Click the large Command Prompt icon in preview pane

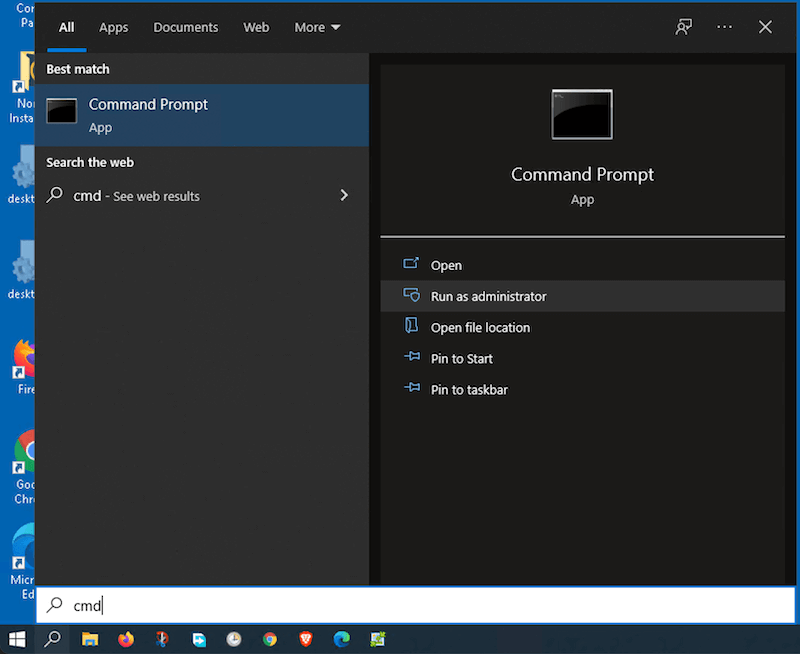pyautogui.click(x=582, y=115)
